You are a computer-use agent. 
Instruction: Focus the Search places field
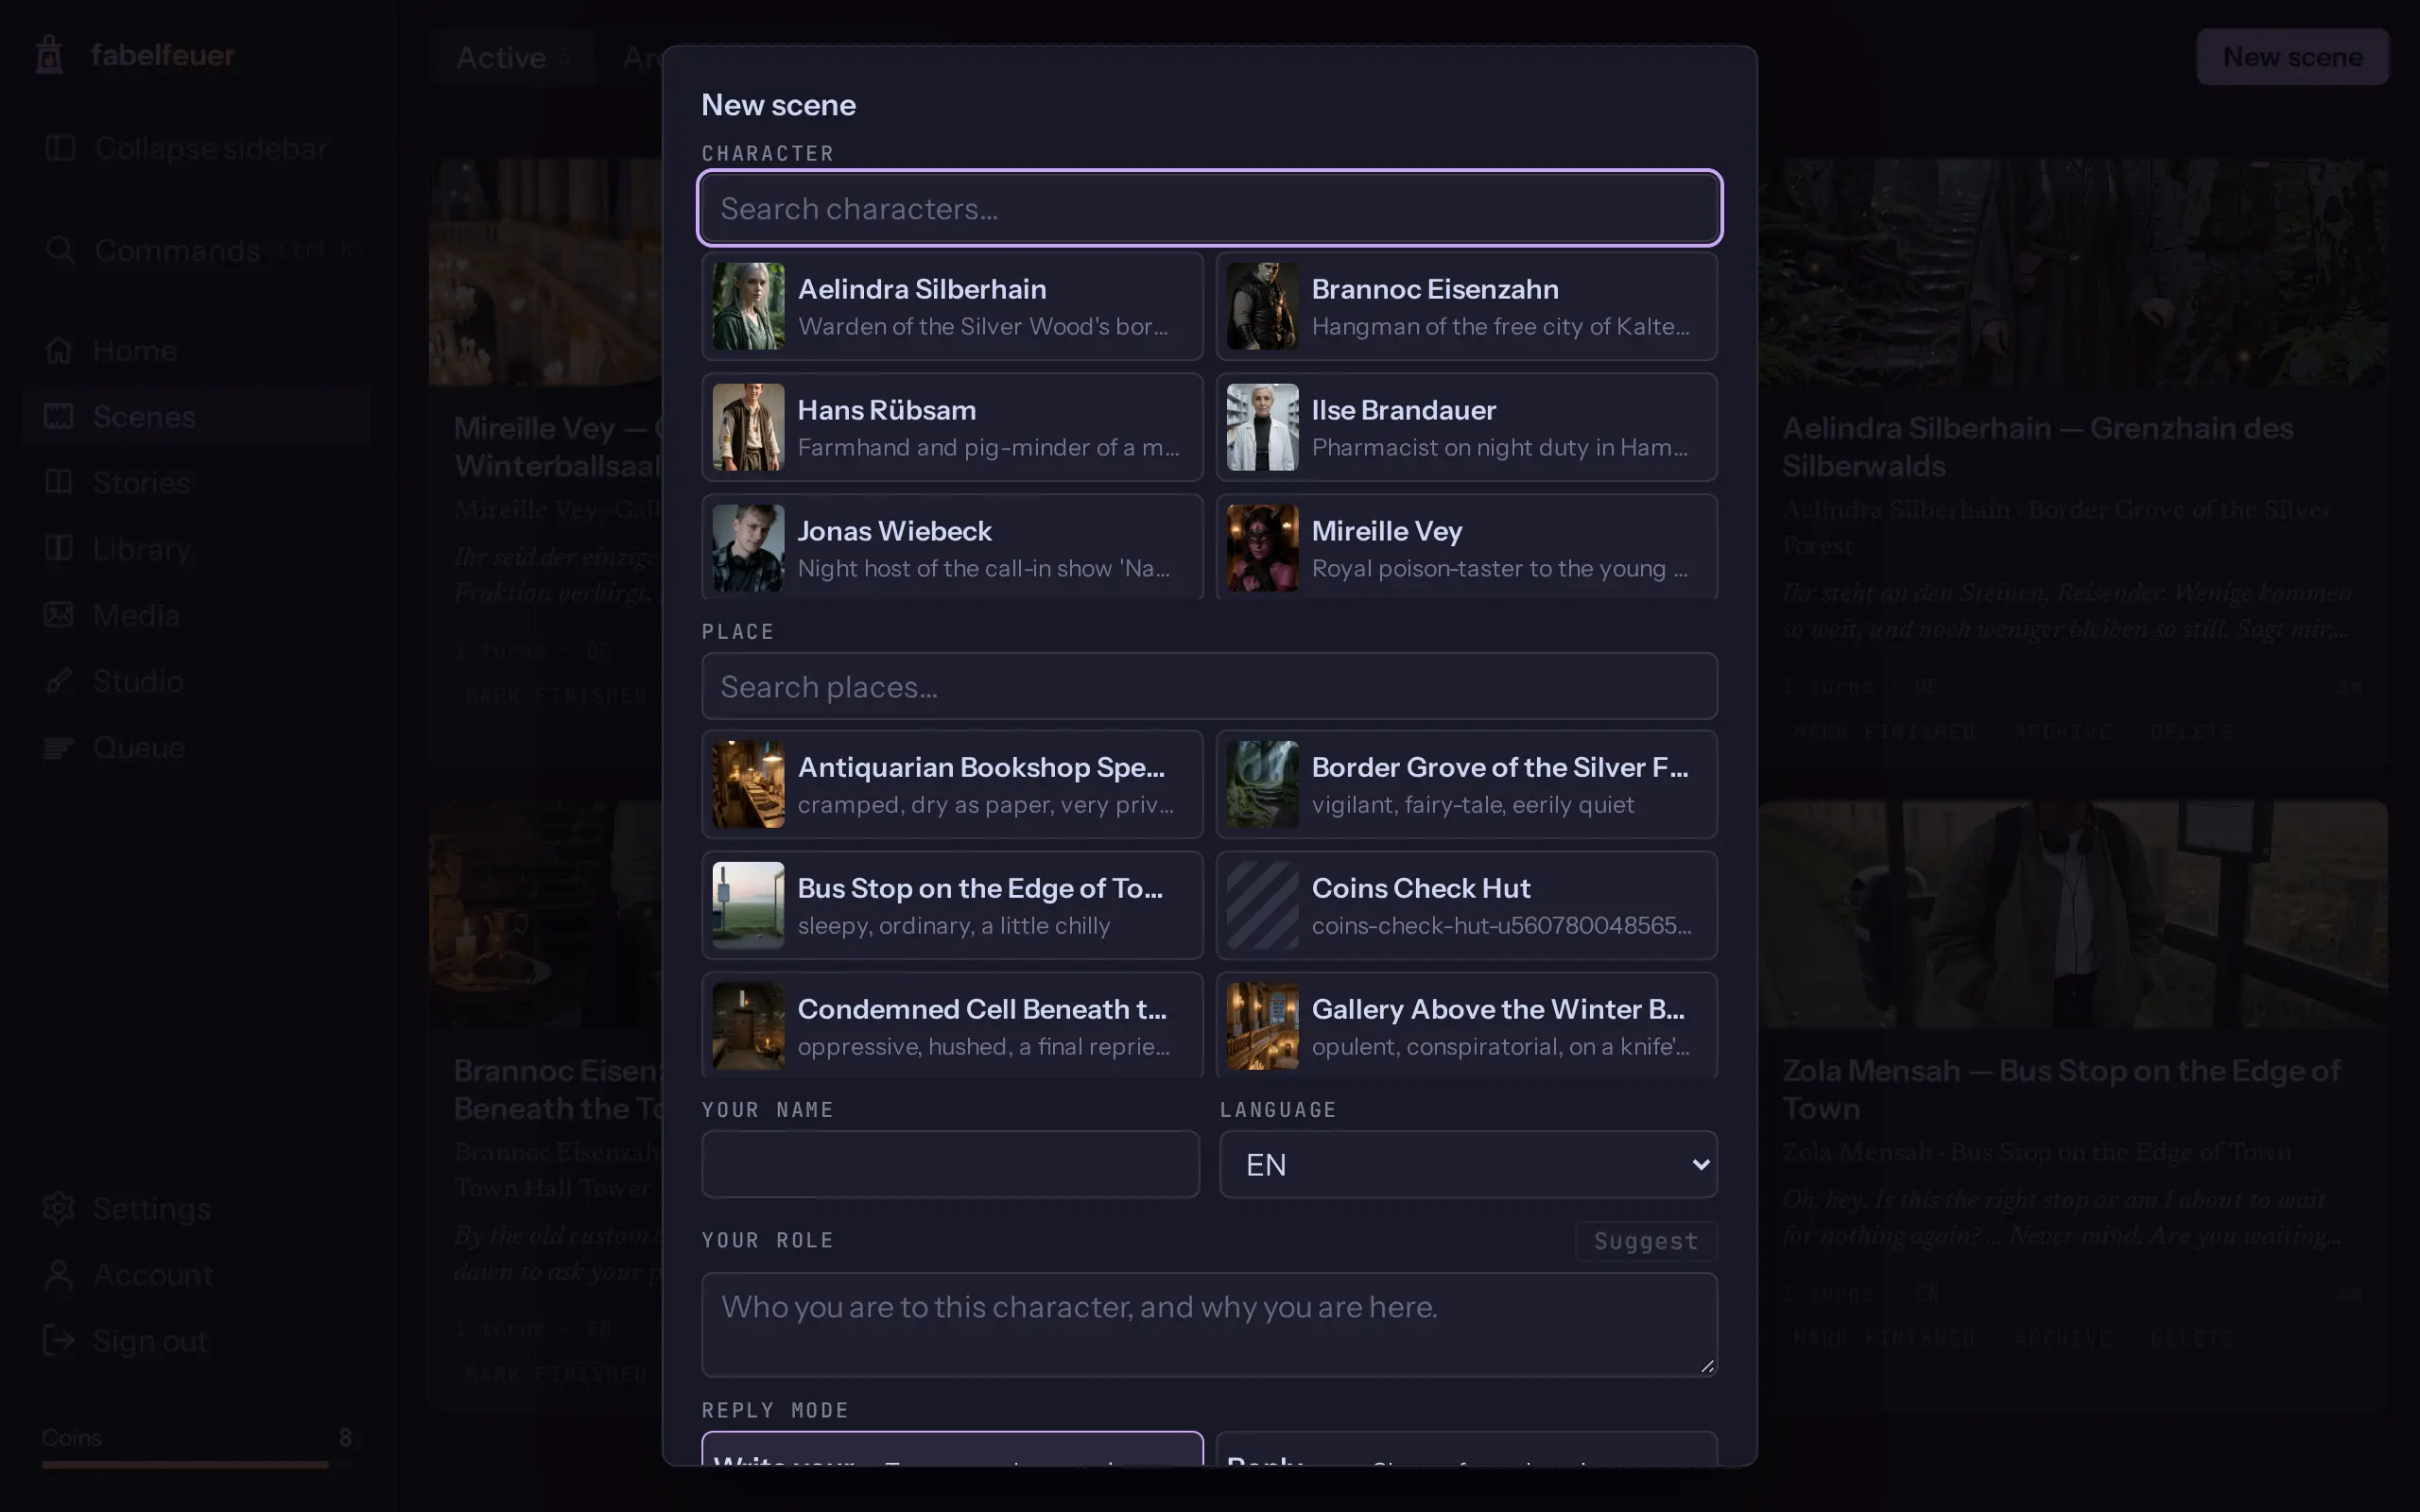tap(1209, 686)
